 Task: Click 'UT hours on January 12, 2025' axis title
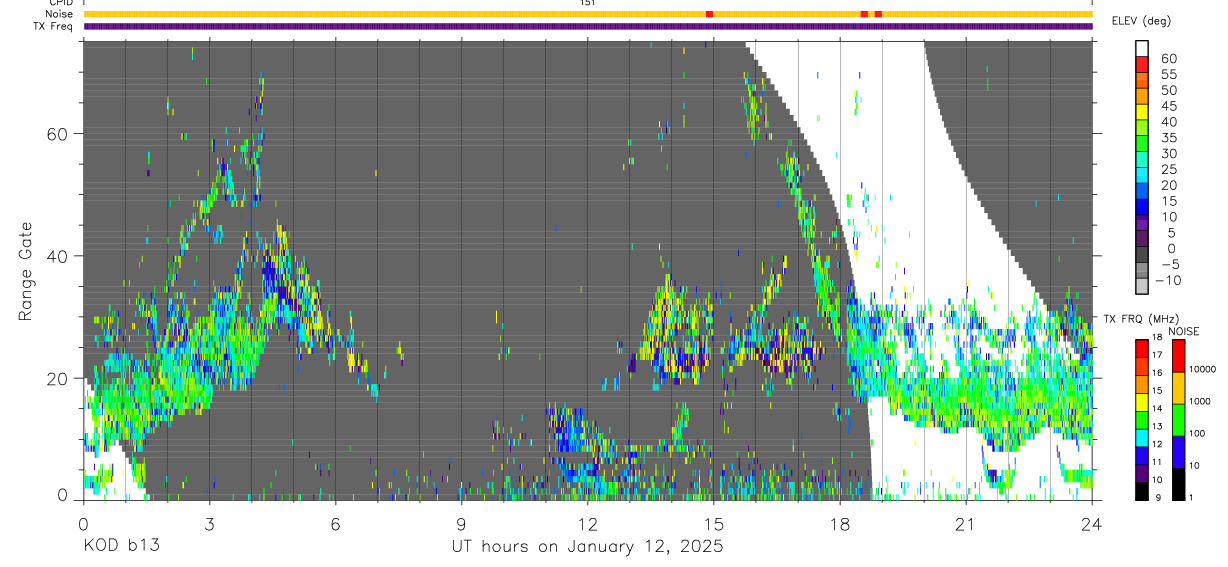tap(586, 547)
